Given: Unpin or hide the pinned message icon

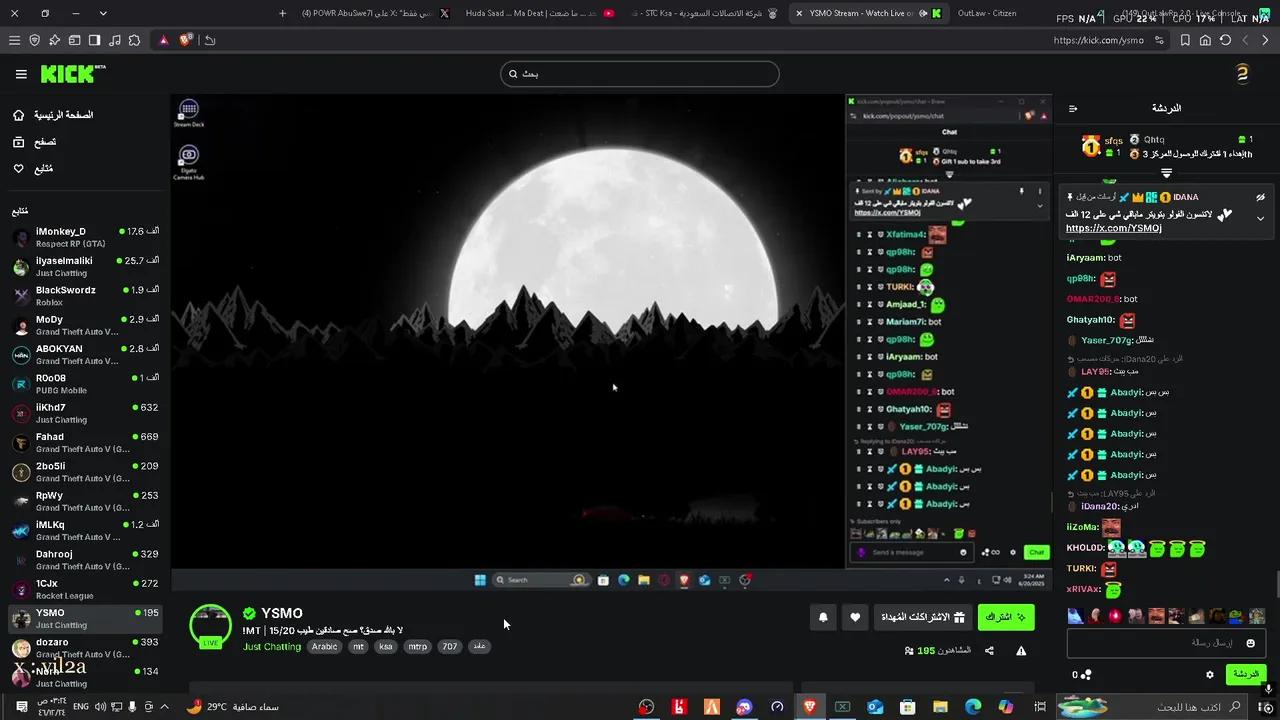Looking at the screenshot, I should click(x=1260, y=197).
